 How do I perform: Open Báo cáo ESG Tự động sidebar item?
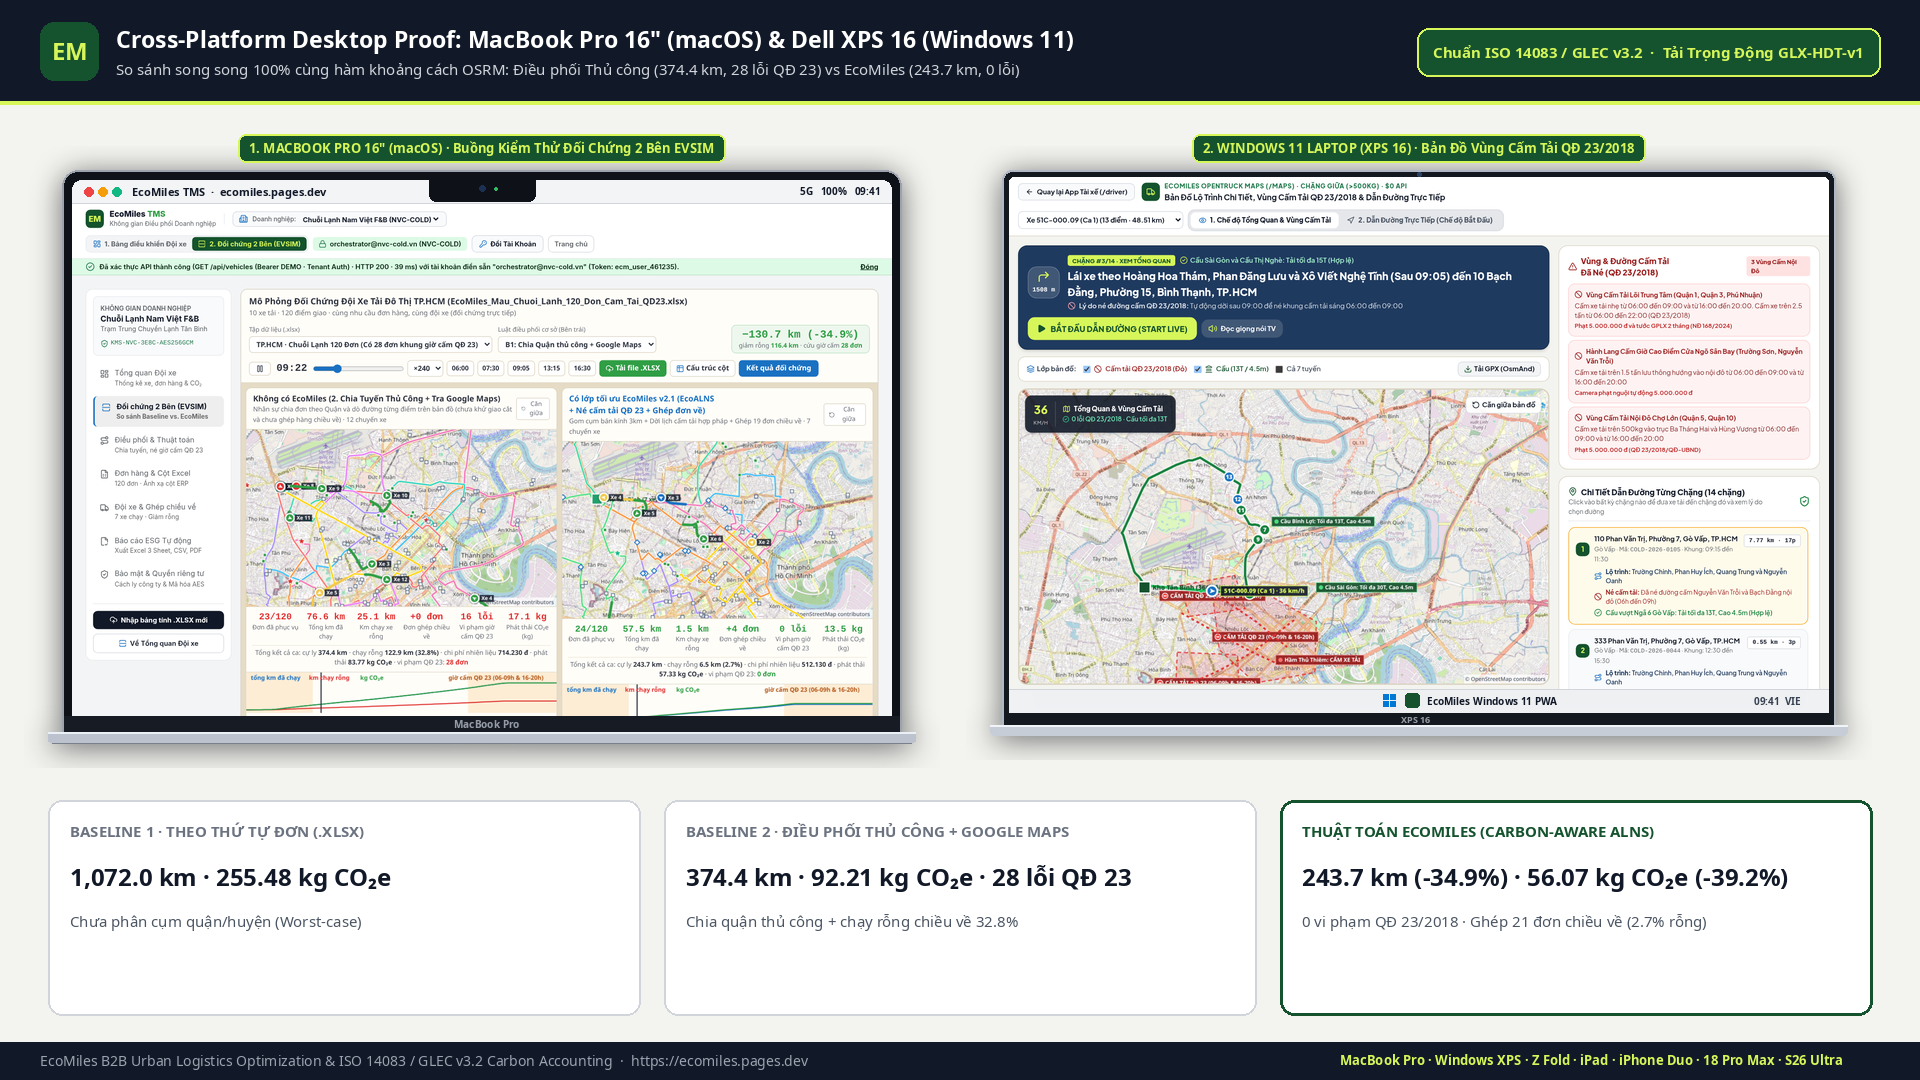pos(158,545)
